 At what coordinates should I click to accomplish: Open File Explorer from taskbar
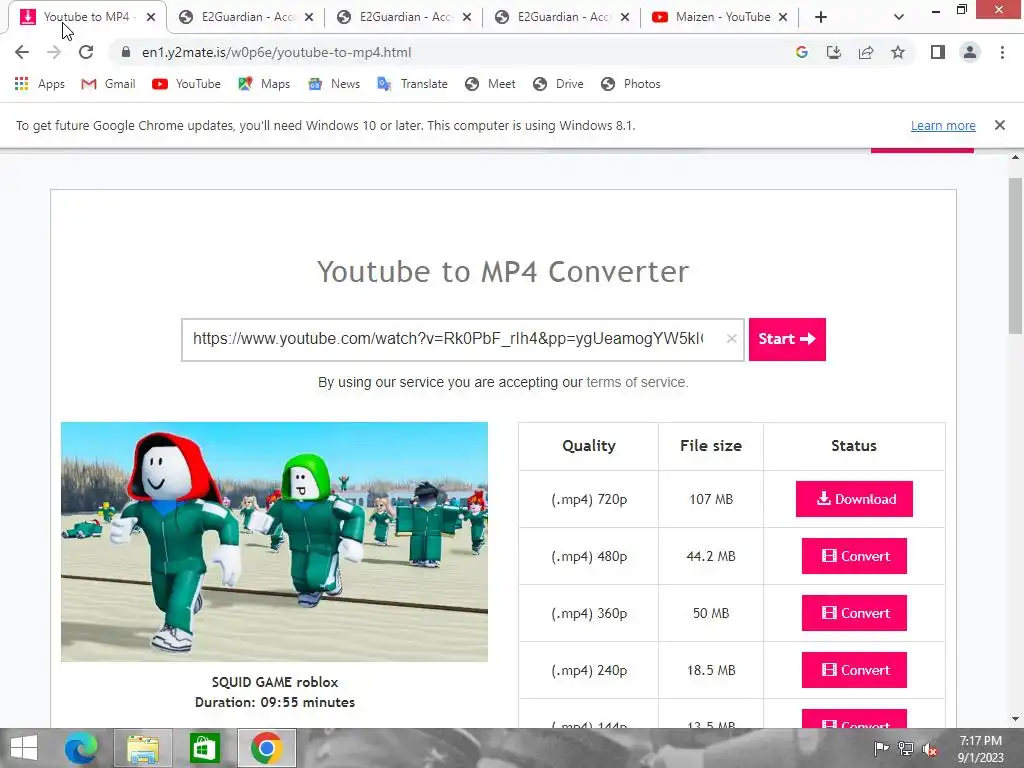(143, 748)
